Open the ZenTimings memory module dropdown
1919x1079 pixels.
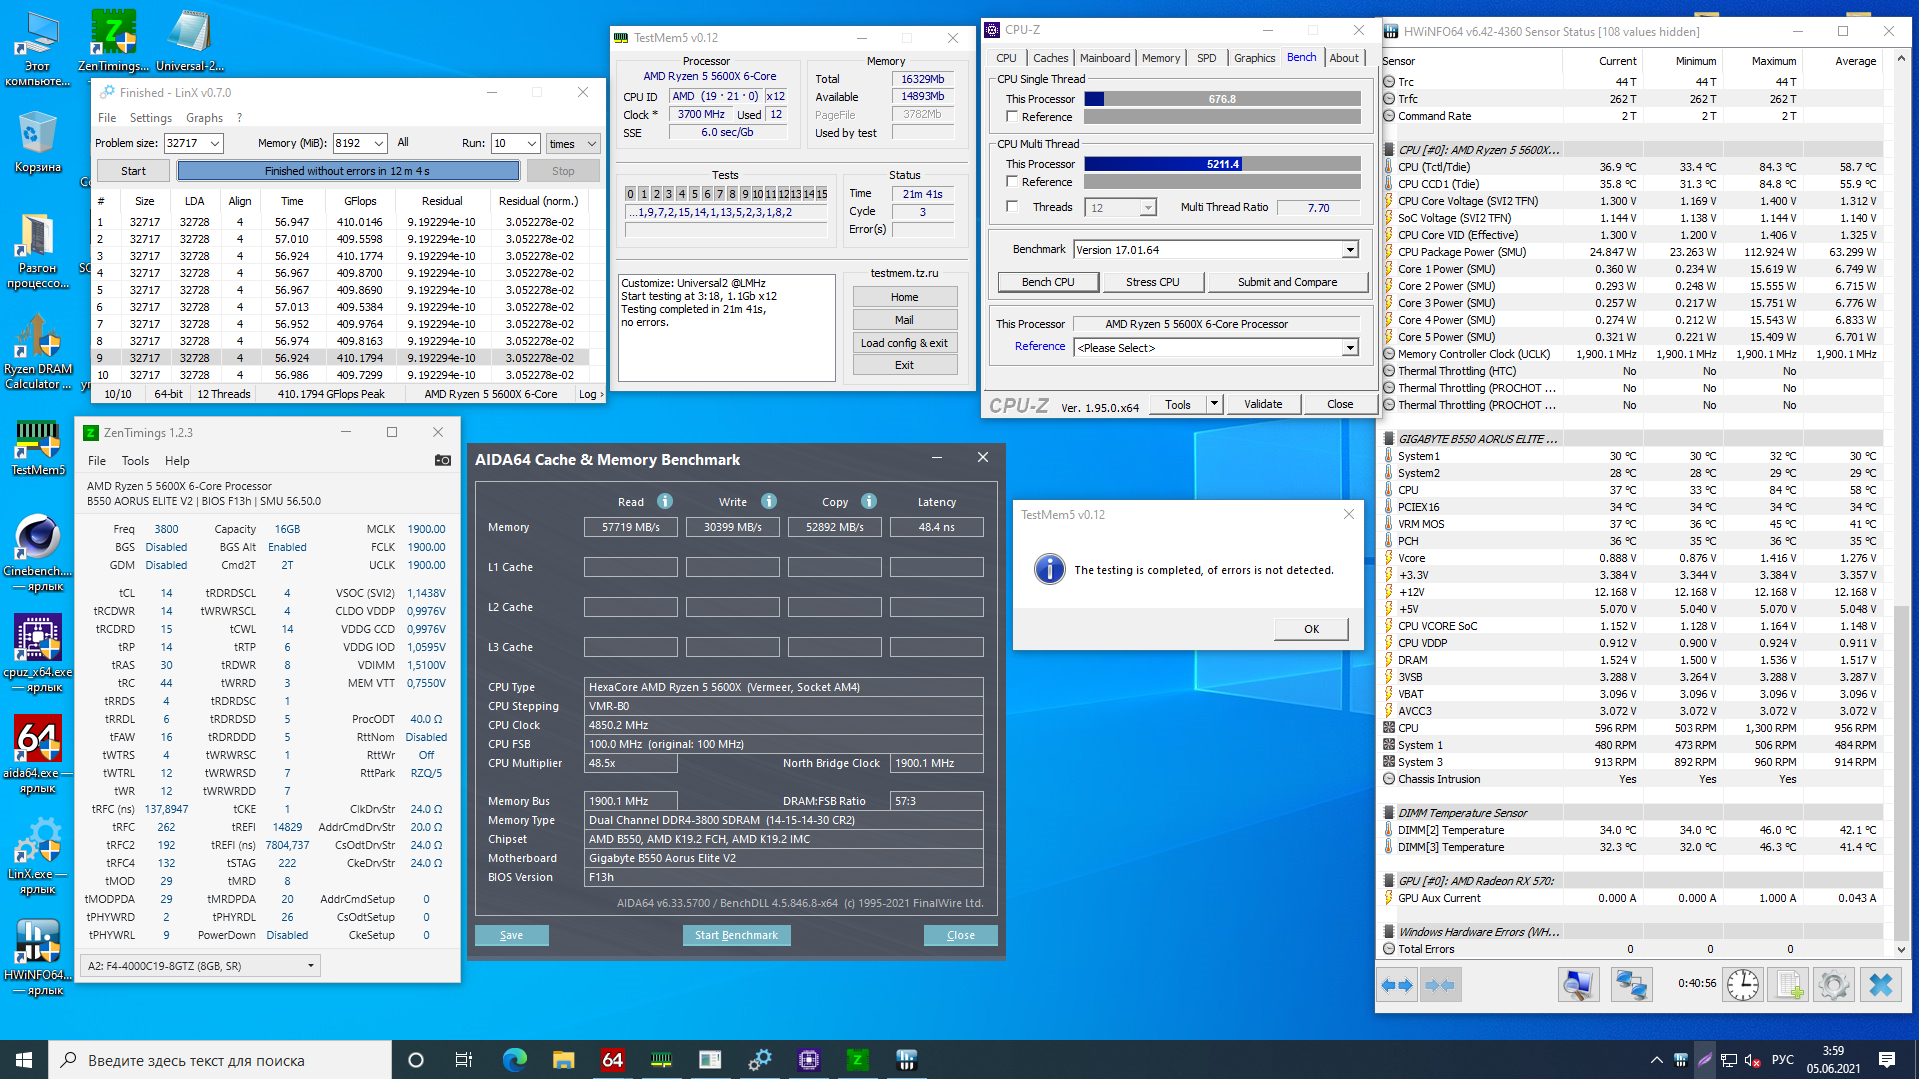coord(201,966)
